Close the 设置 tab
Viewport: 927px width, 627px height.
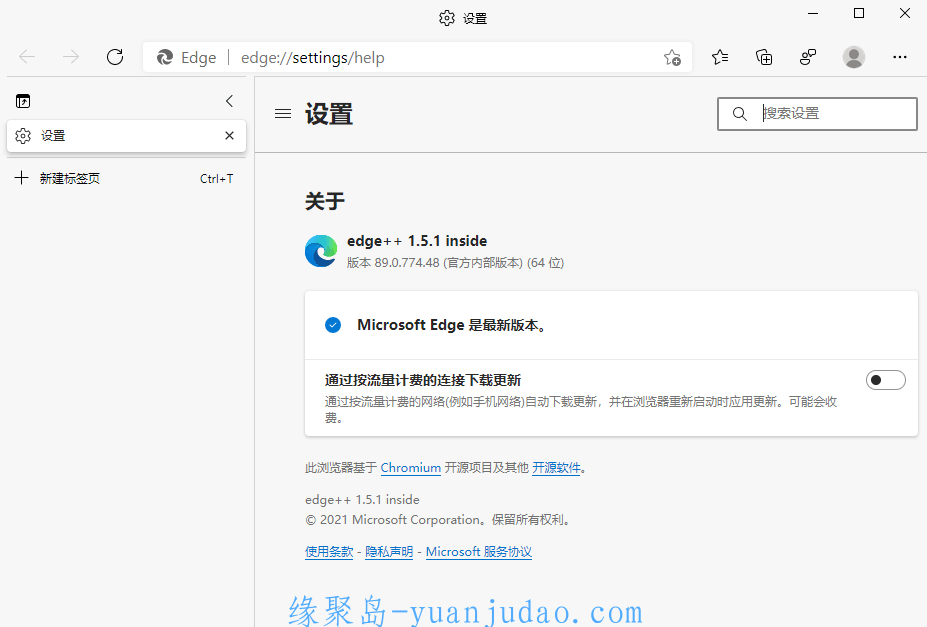[x=229, y=135]
